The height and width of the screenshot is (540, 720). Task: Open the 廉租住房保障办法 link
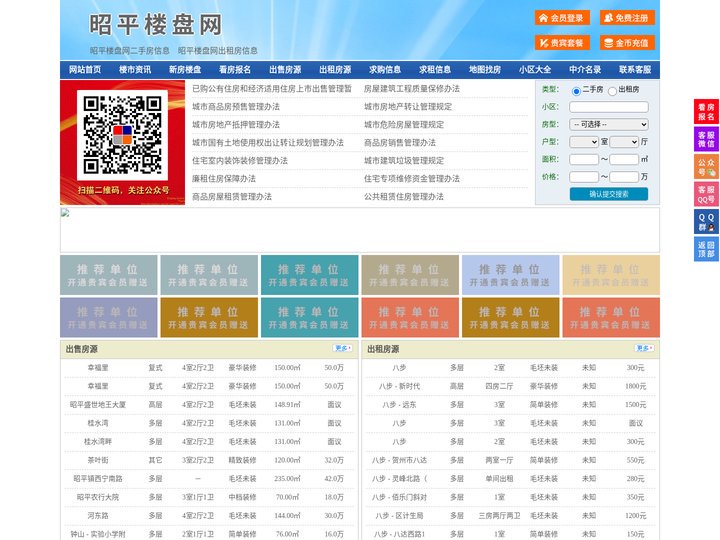pyautogui.click(x=224, y=179)
